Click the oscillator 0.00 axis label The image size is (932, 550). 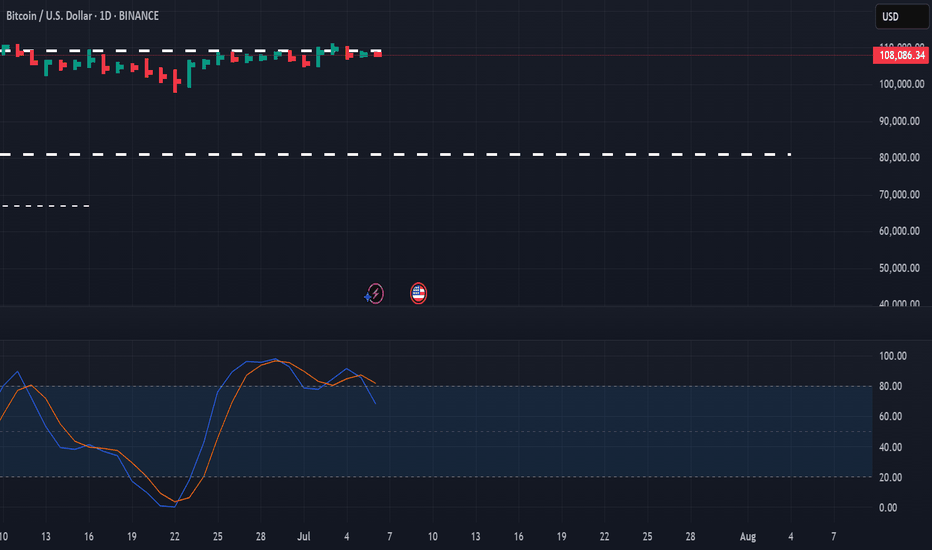[888, 508]
